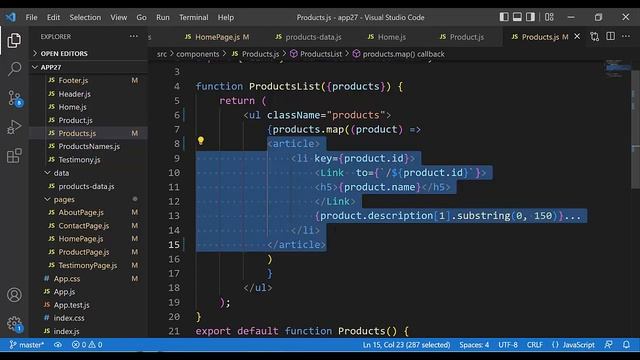Open the Manage gear icon
Screen dimensions: 640x360
[15, 324]
